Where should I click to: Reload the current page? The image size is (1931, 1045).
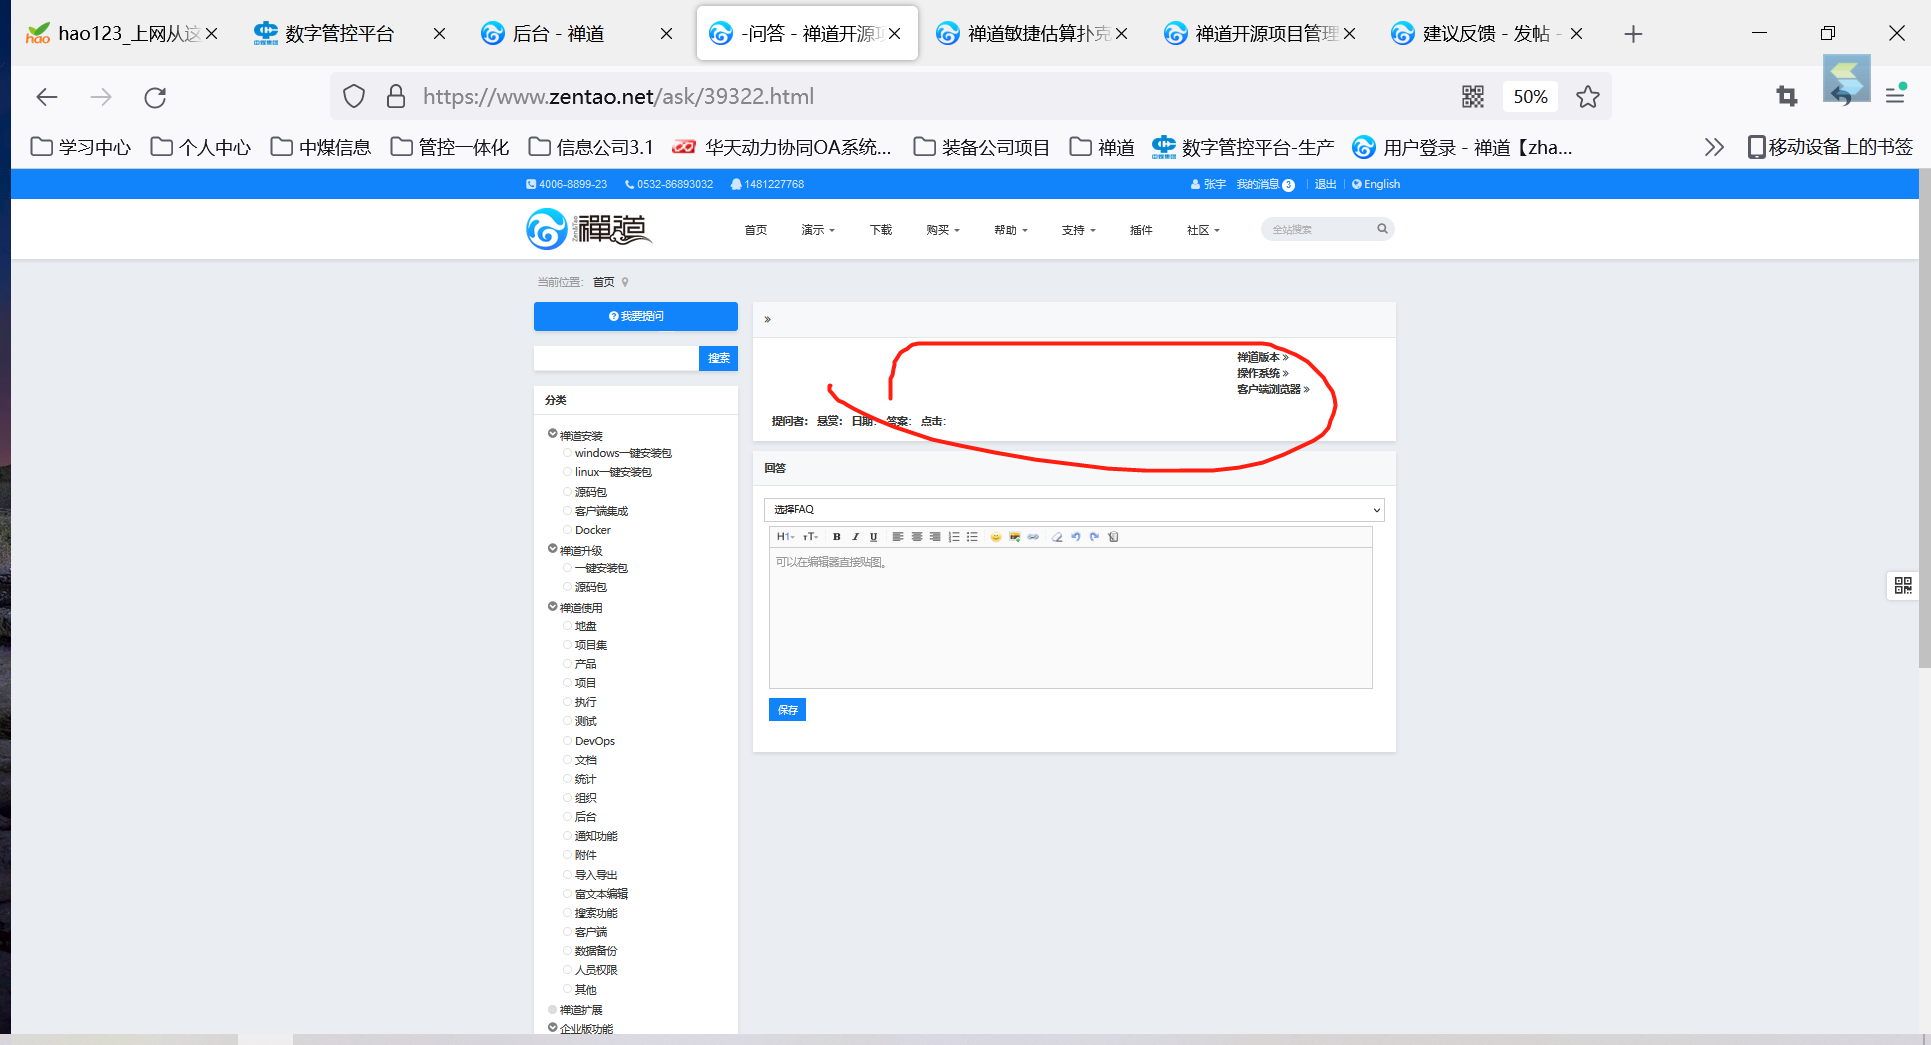155,97
